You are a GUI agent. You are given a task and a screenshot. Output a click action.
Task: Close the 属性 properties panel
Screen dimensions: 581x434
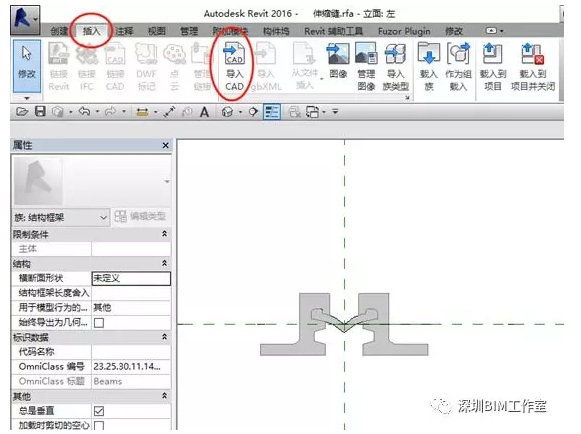click(x=165, y=145)
